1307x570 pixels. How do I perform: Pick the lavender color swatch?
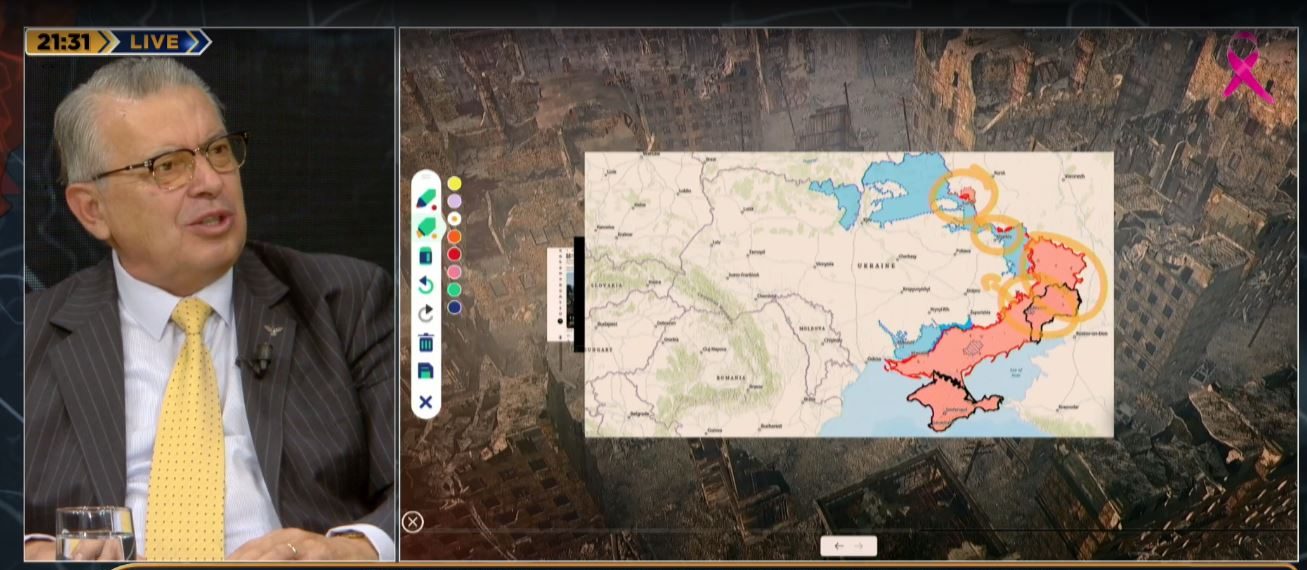(454, 201)
